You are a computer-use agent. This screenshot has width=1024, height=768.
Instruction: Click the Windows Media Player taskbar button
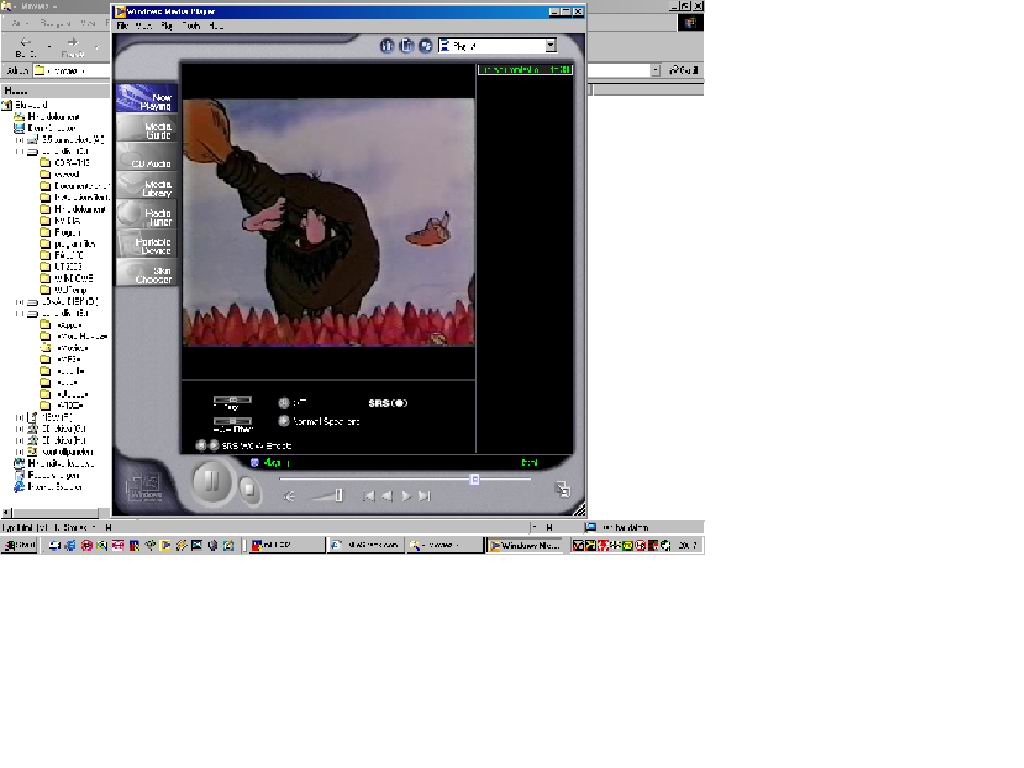pos(524,545)
